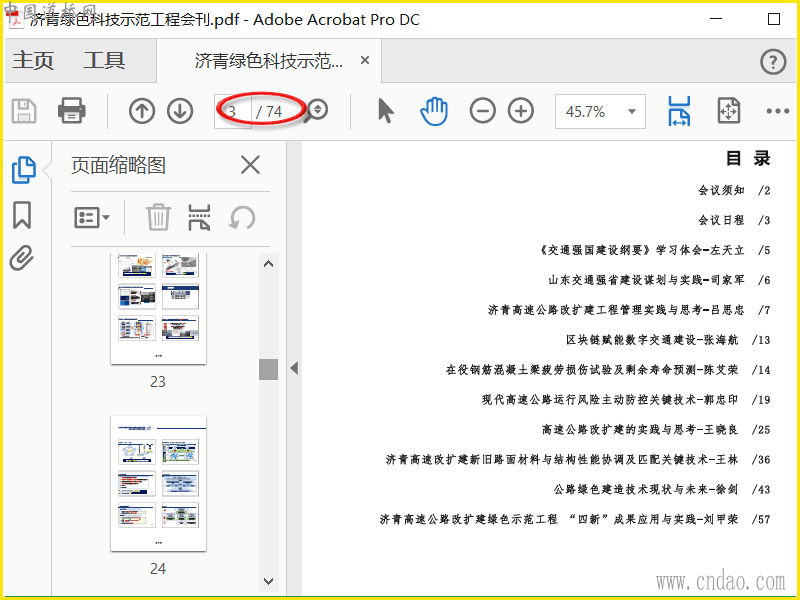Choose the Selection arrow tool

[386, 111]
